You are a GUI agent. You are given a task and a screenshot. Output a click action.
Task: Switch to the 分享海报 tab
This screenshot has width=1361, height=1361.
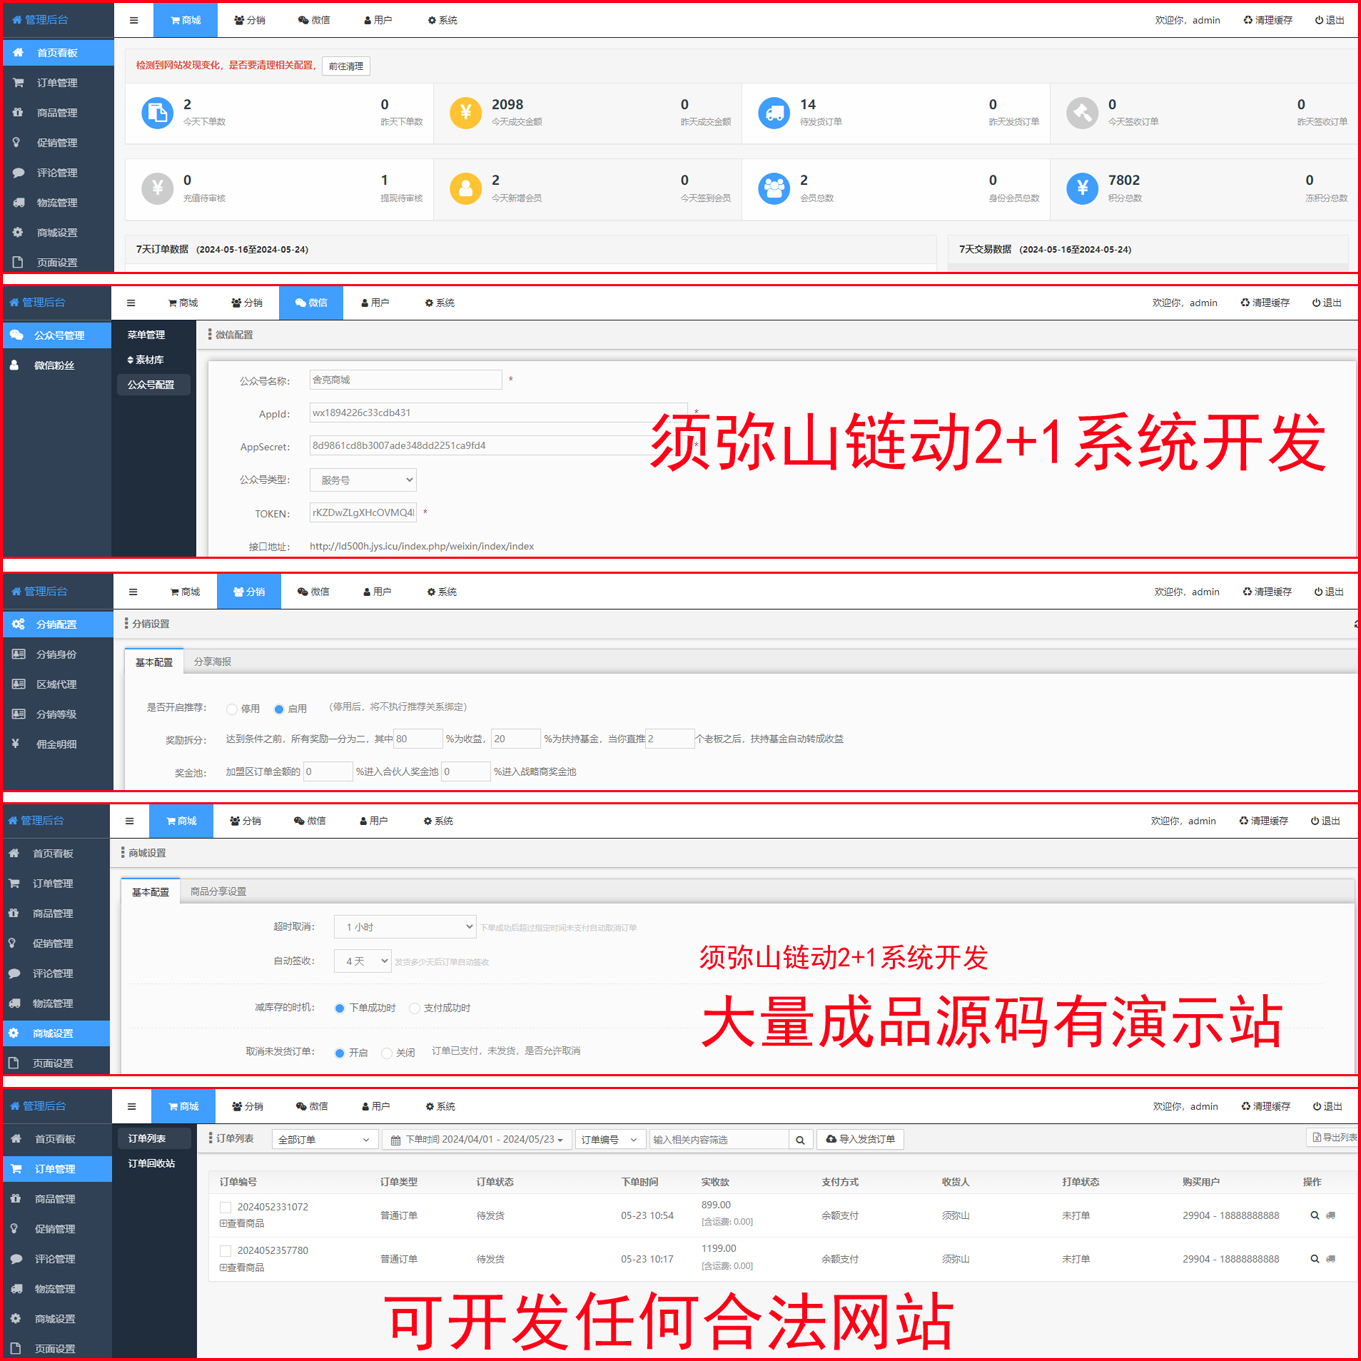[x=213, y=661]
